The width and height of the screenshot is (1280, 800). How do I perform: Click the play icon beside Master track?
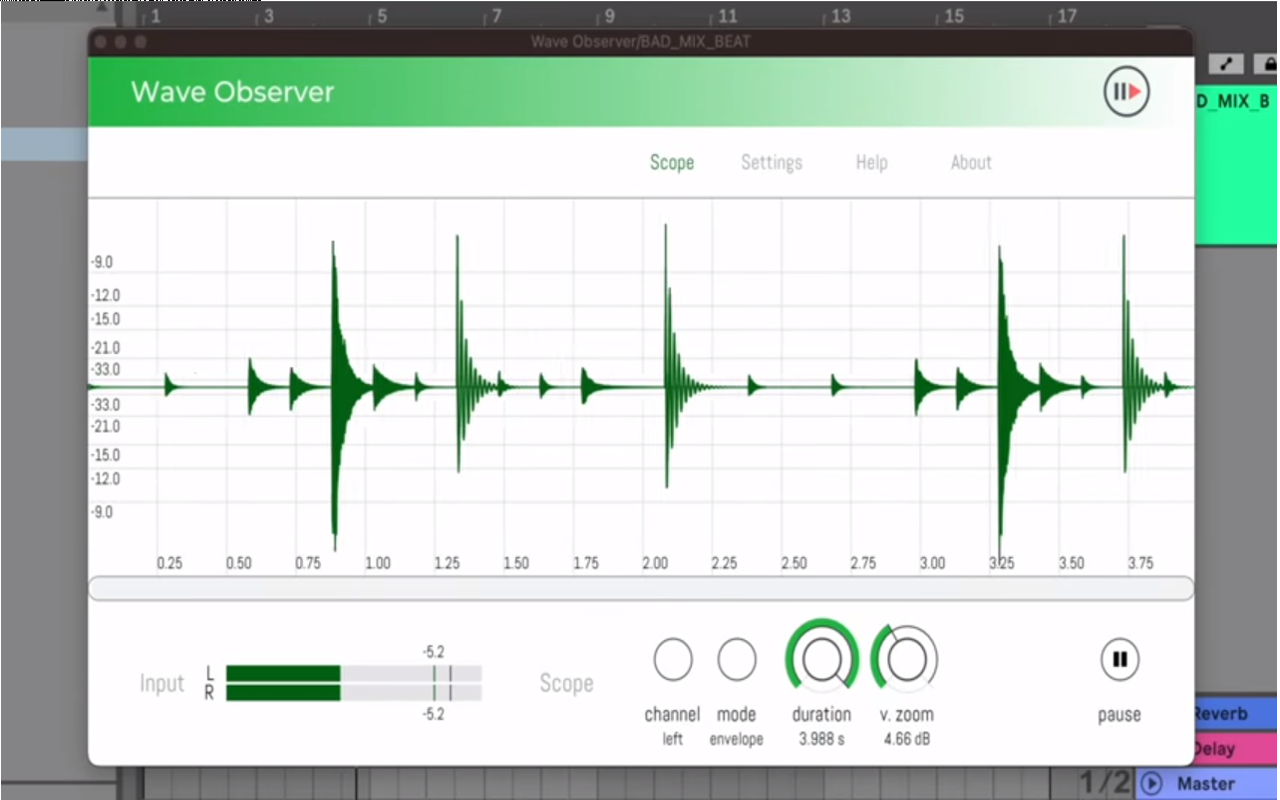(x=1151, y=784)
